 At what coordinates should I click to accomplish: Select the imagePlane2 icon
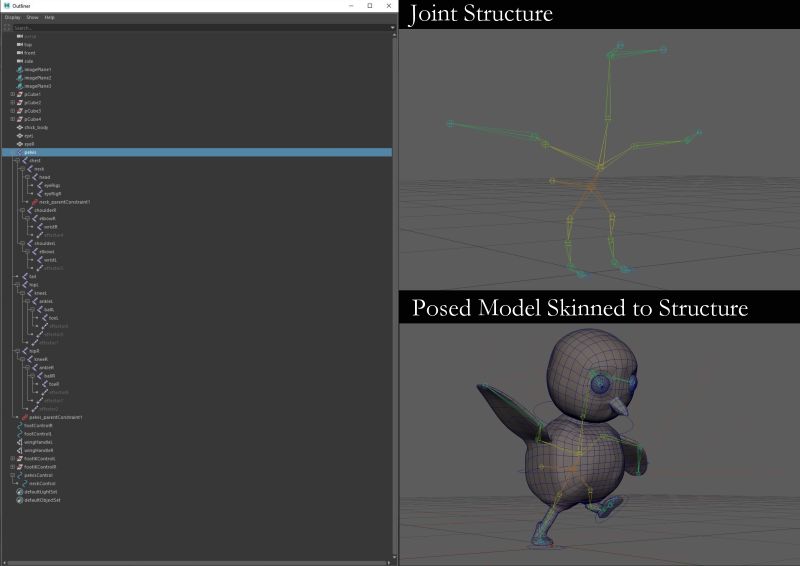20,78
